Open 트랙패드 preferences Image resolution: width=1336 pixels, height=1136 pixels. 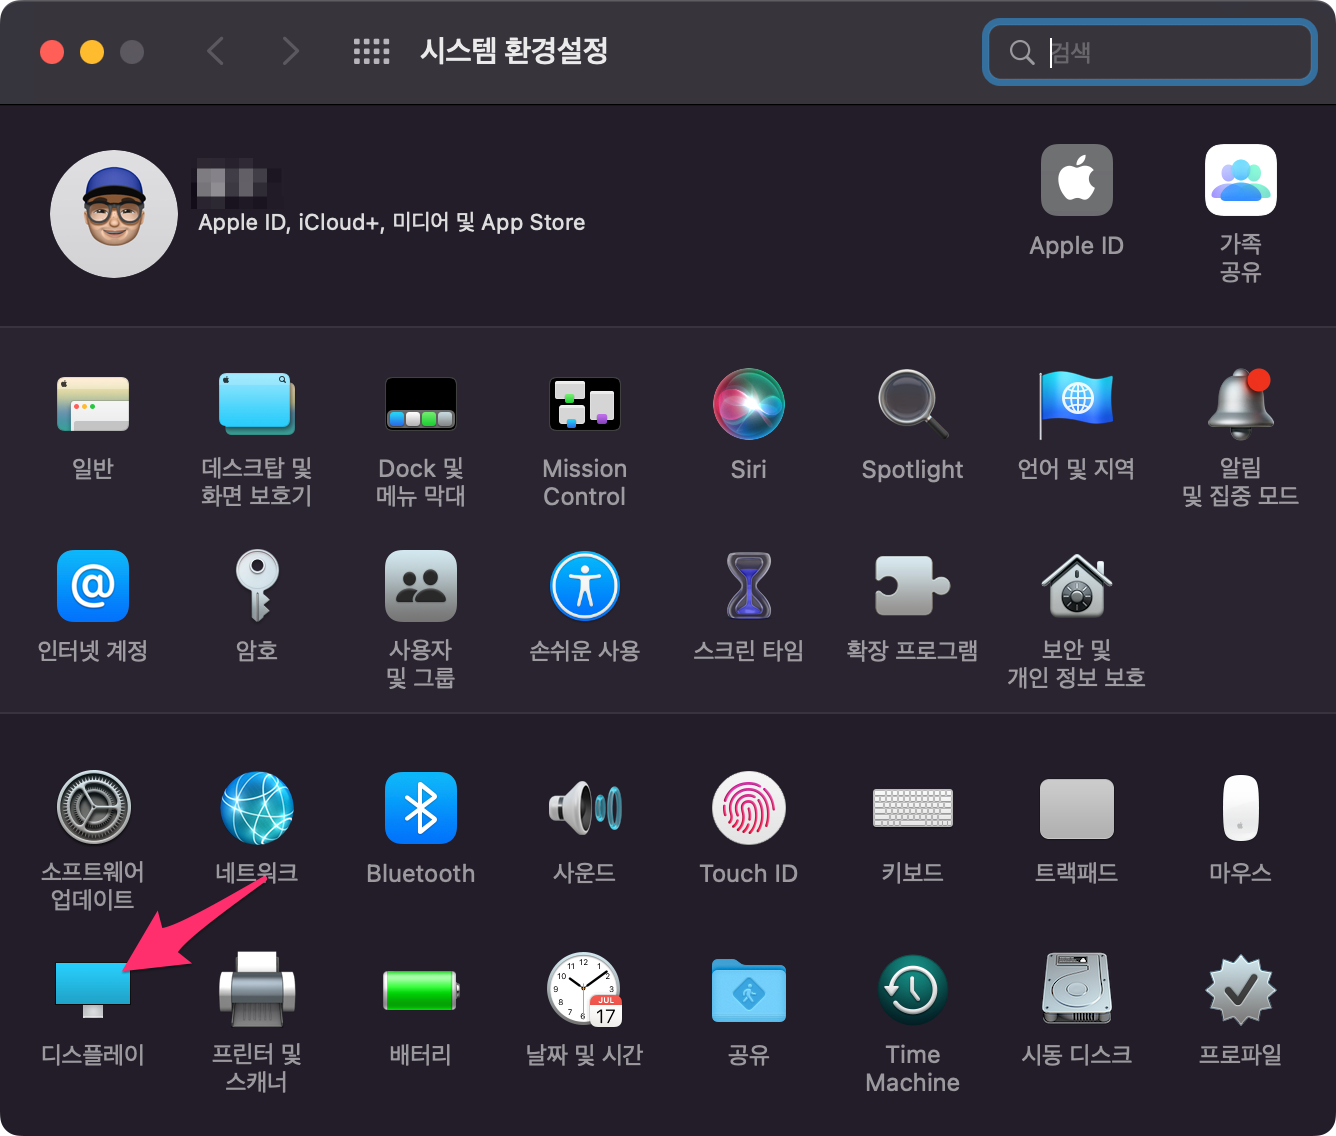click(x=1077, y=808)
